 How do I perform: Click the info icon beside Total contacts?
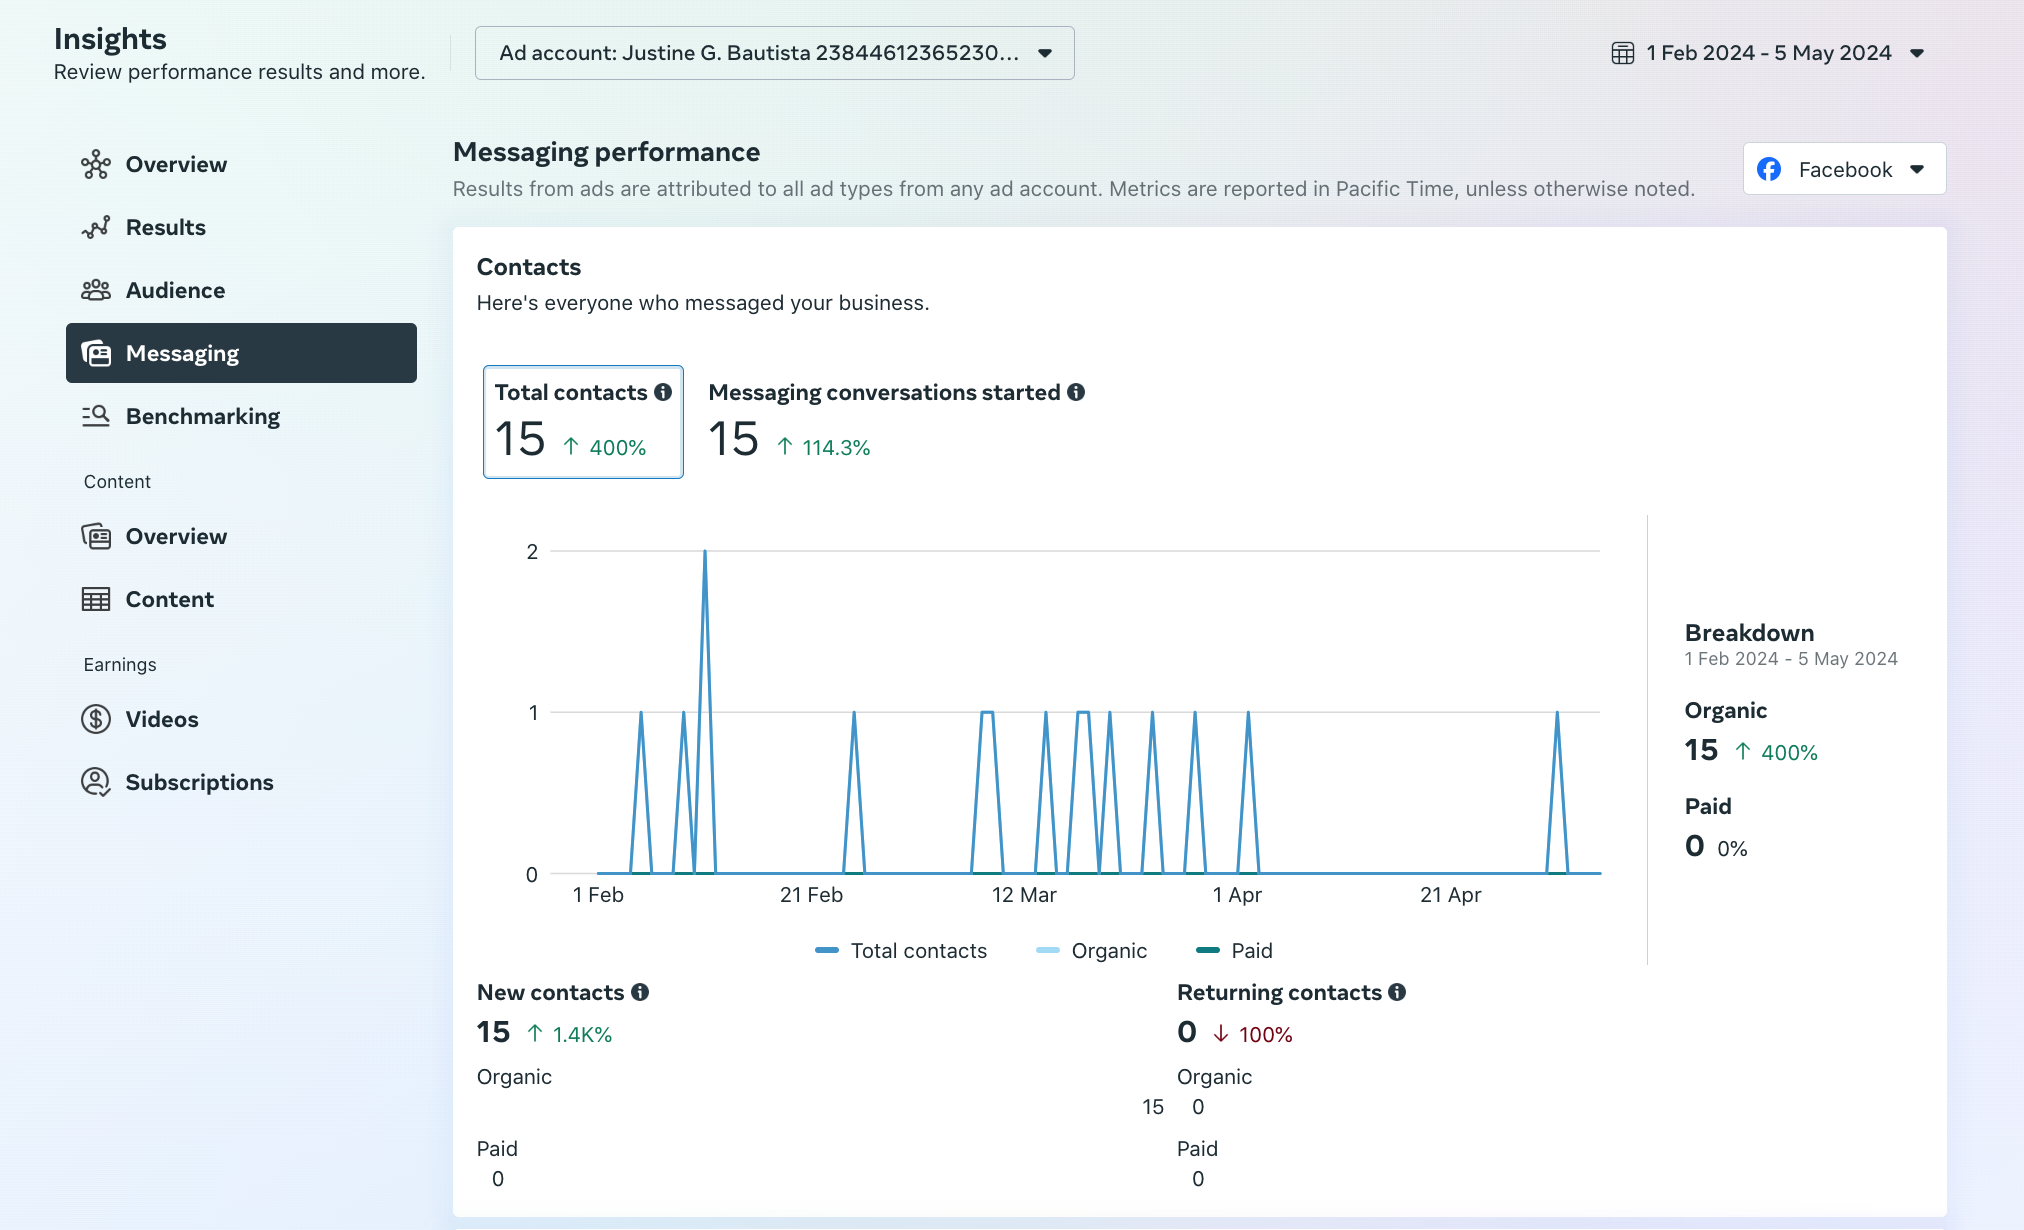coord(663,392)
